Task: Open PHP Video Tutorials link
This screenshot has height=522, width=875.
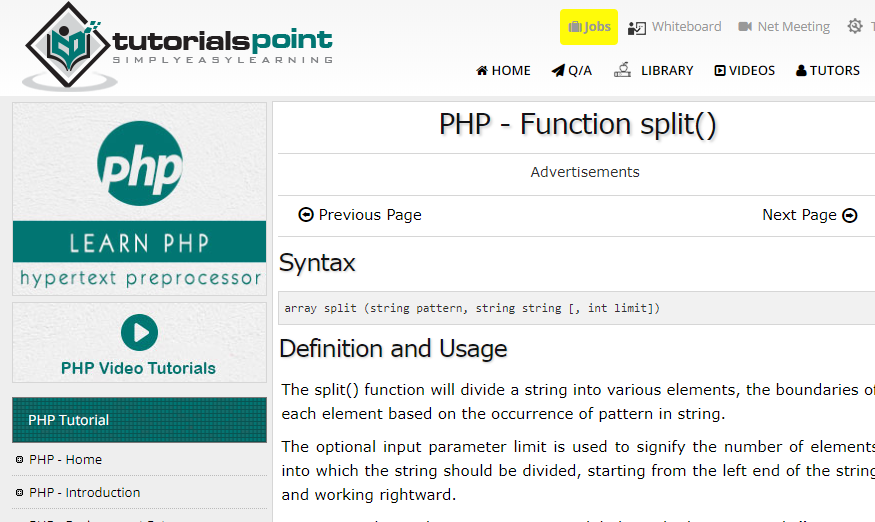Action: point(138,368)
